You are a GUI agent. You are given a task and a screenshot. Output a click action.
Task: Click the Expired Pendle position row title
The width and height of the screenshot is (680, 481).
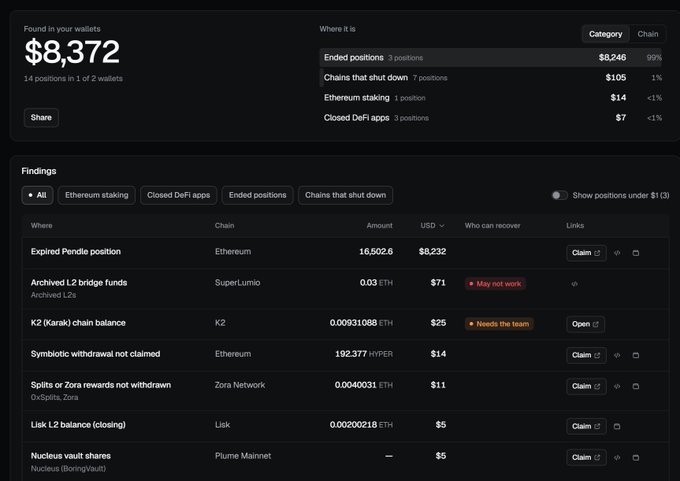76,252
